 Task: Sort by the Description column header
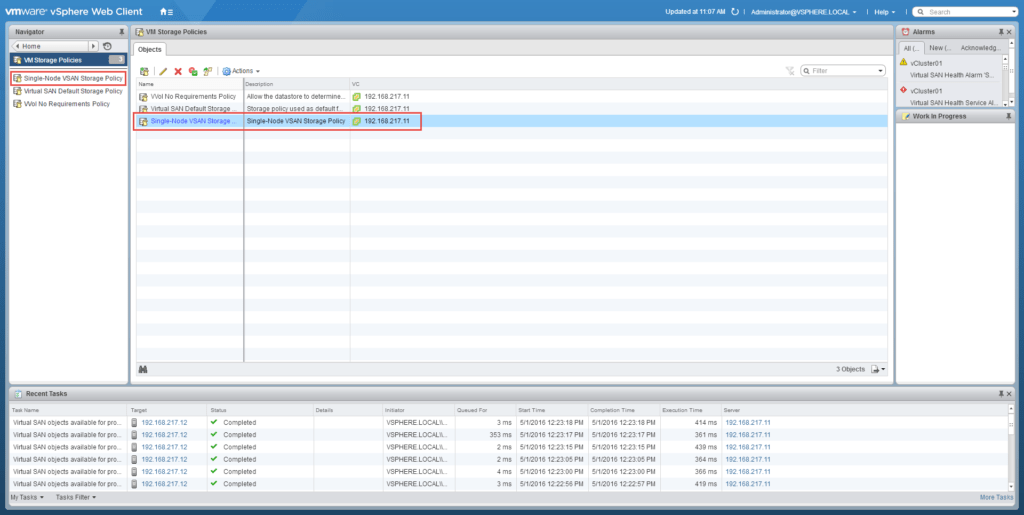(x=296, y=84)
